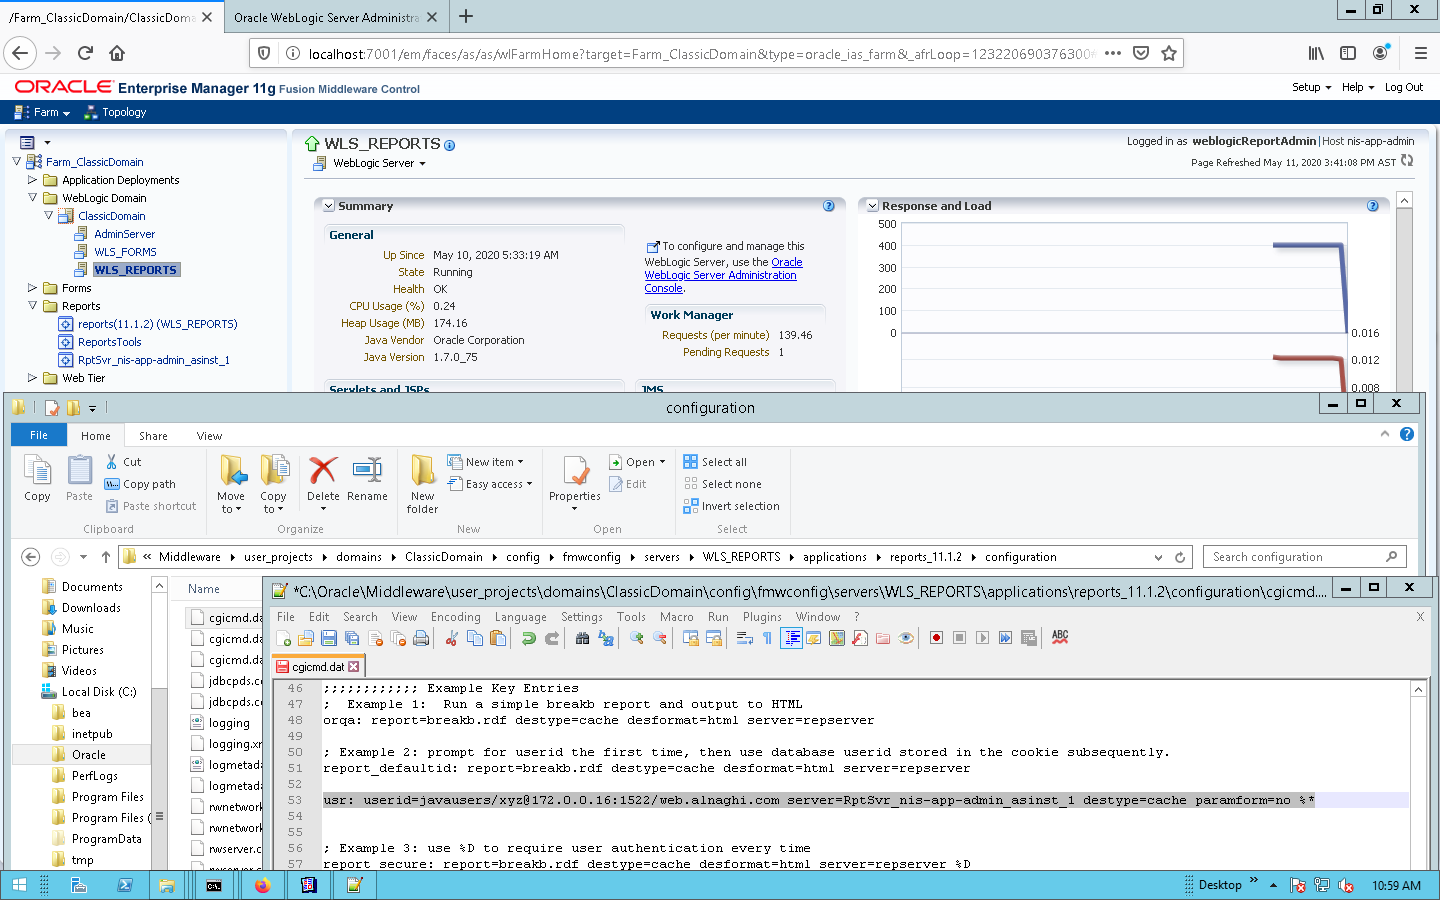This screenshot has height=906, width=1448.
Task: Click Log Out in Enterprise Manager
Action: point(1403,87)
